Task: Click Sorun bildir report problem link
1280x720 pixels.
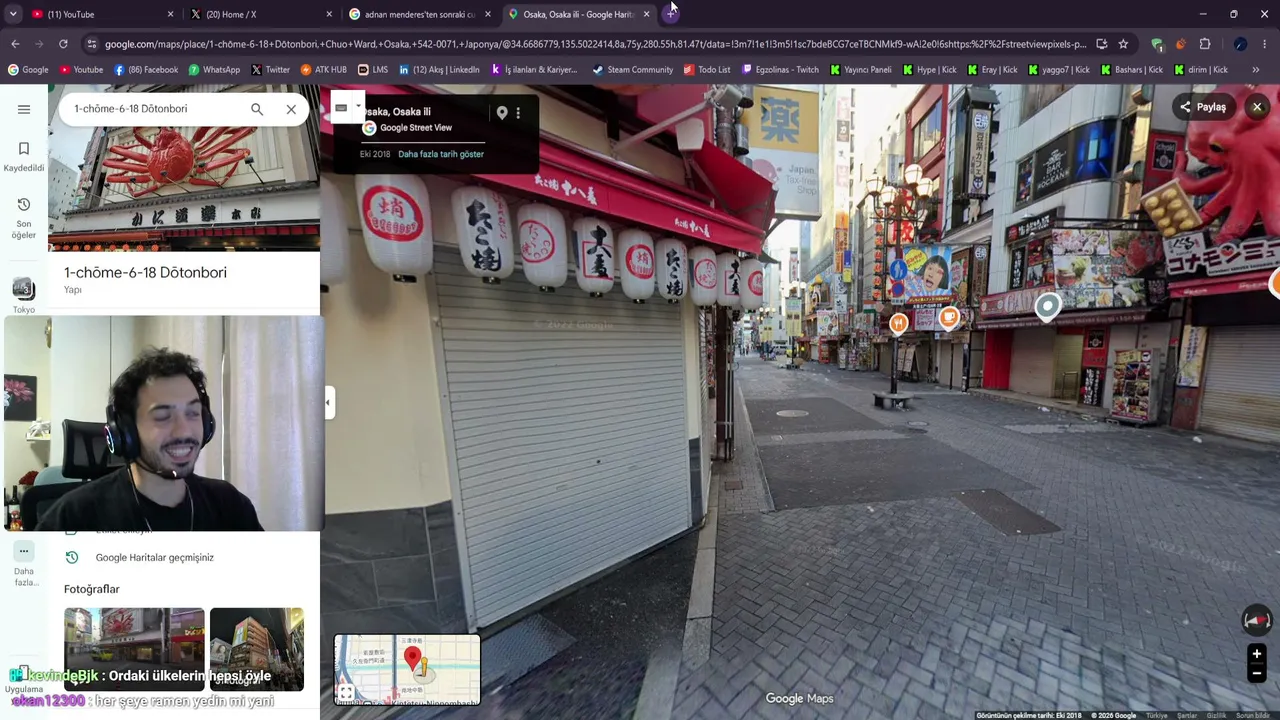Action: pyautogui.click(x=1252, y=716)
